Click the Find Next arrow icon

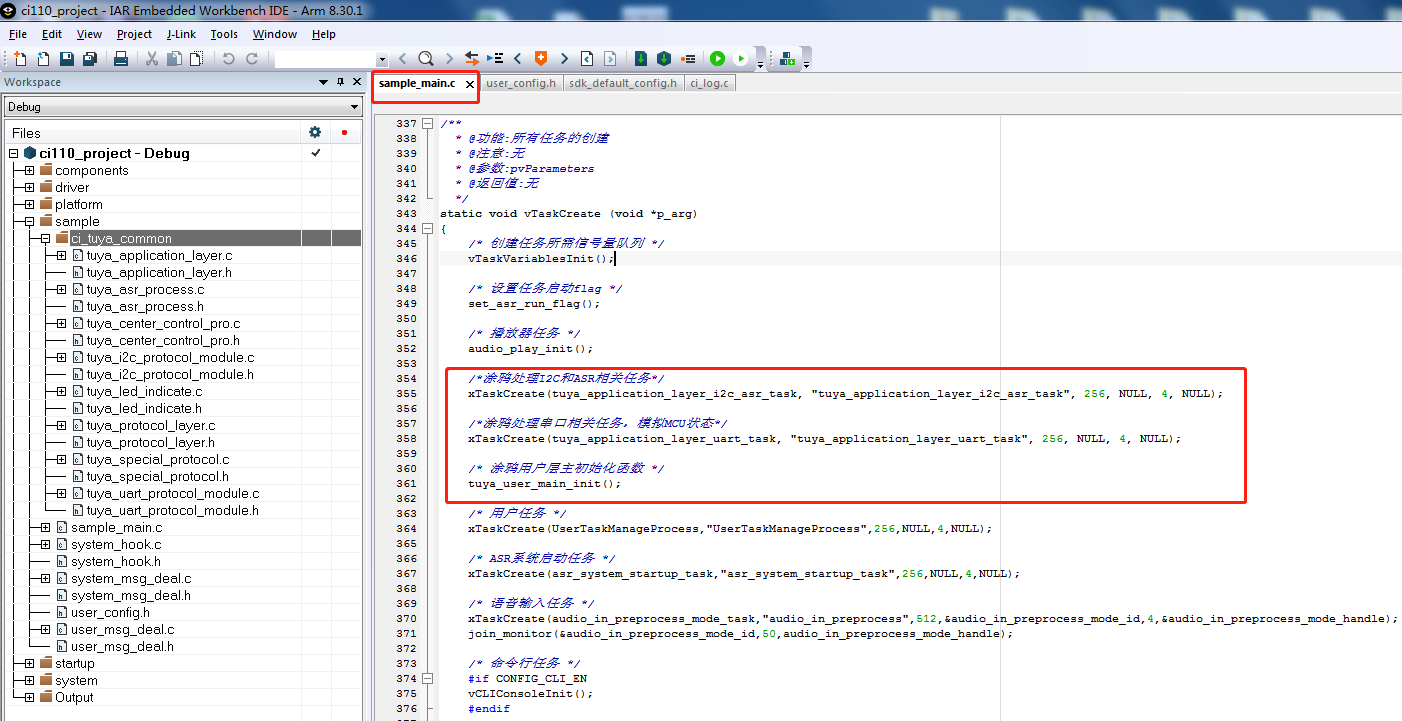point(449,59)
